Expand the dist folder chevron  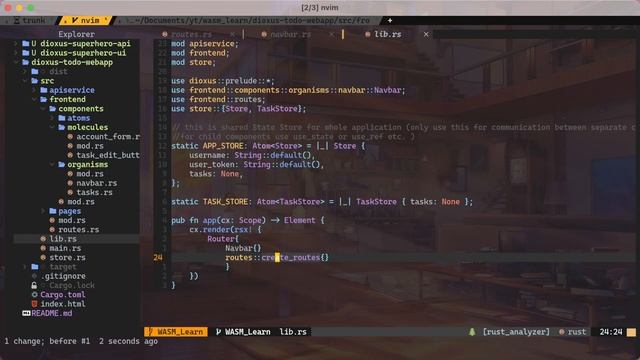(x=25, y=72)
